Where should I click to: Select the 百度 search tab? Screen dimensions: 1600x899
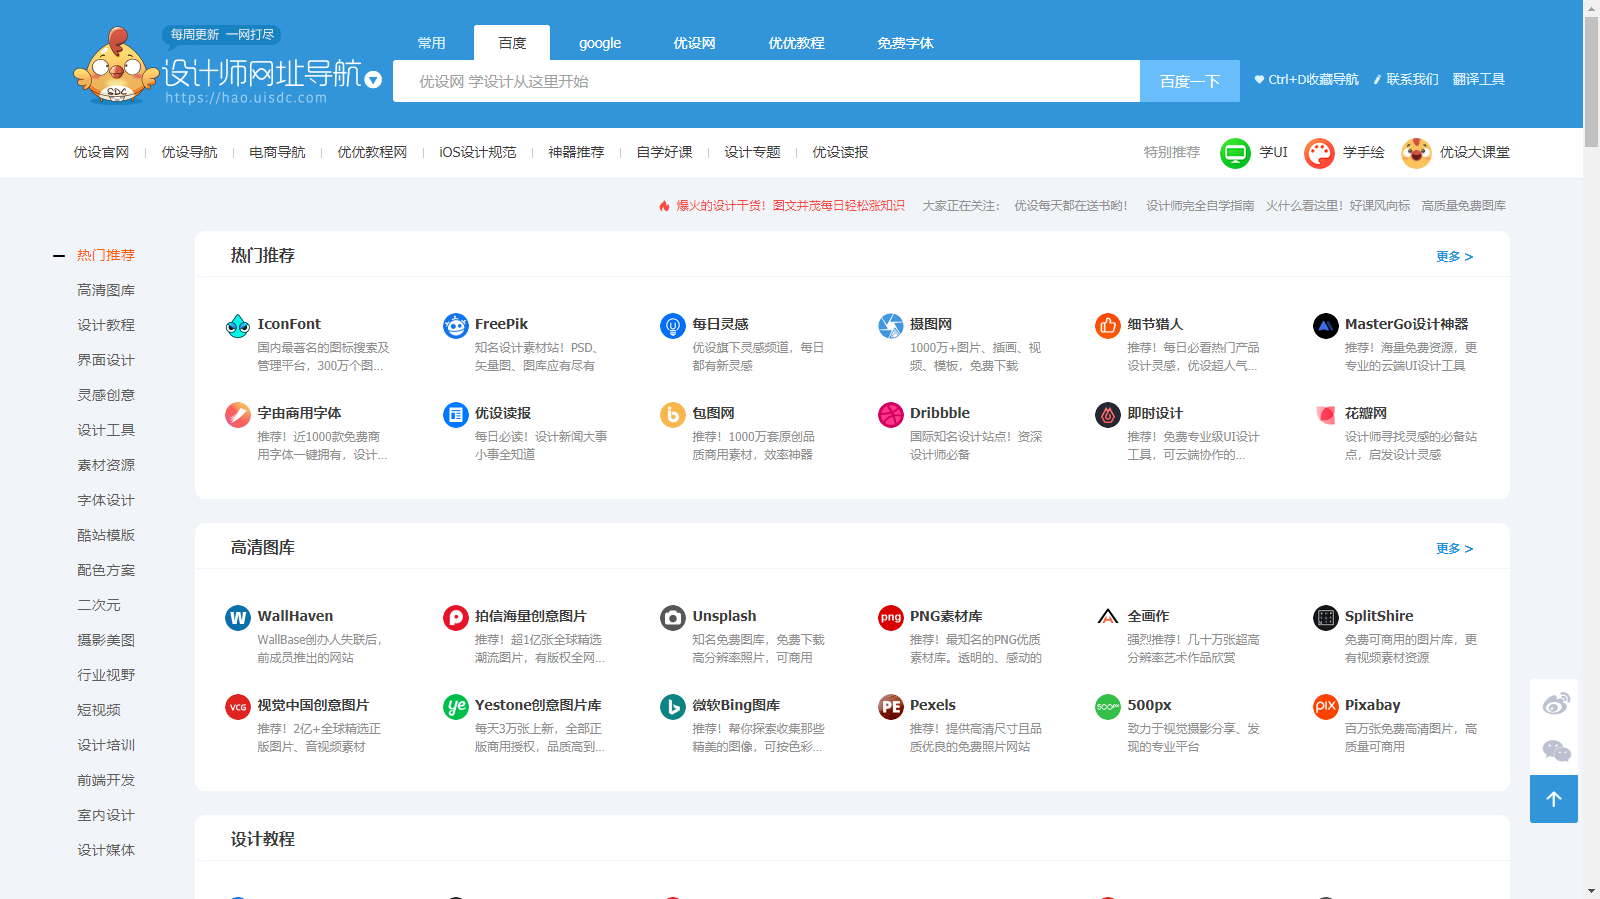coord(512,43)
